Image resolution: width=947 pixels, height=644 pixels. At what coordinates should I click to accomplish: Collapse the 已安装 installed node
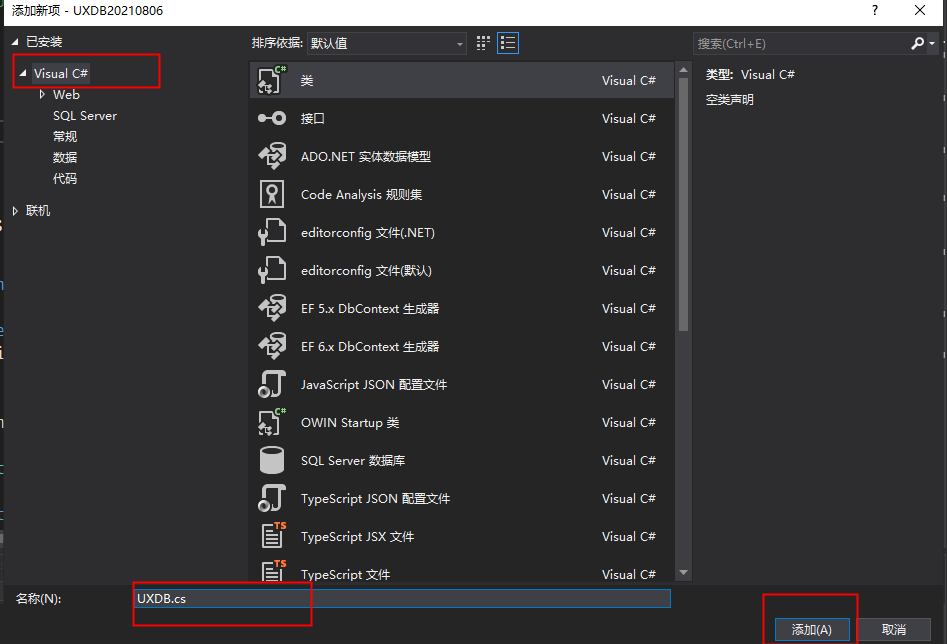click(15, 41)
